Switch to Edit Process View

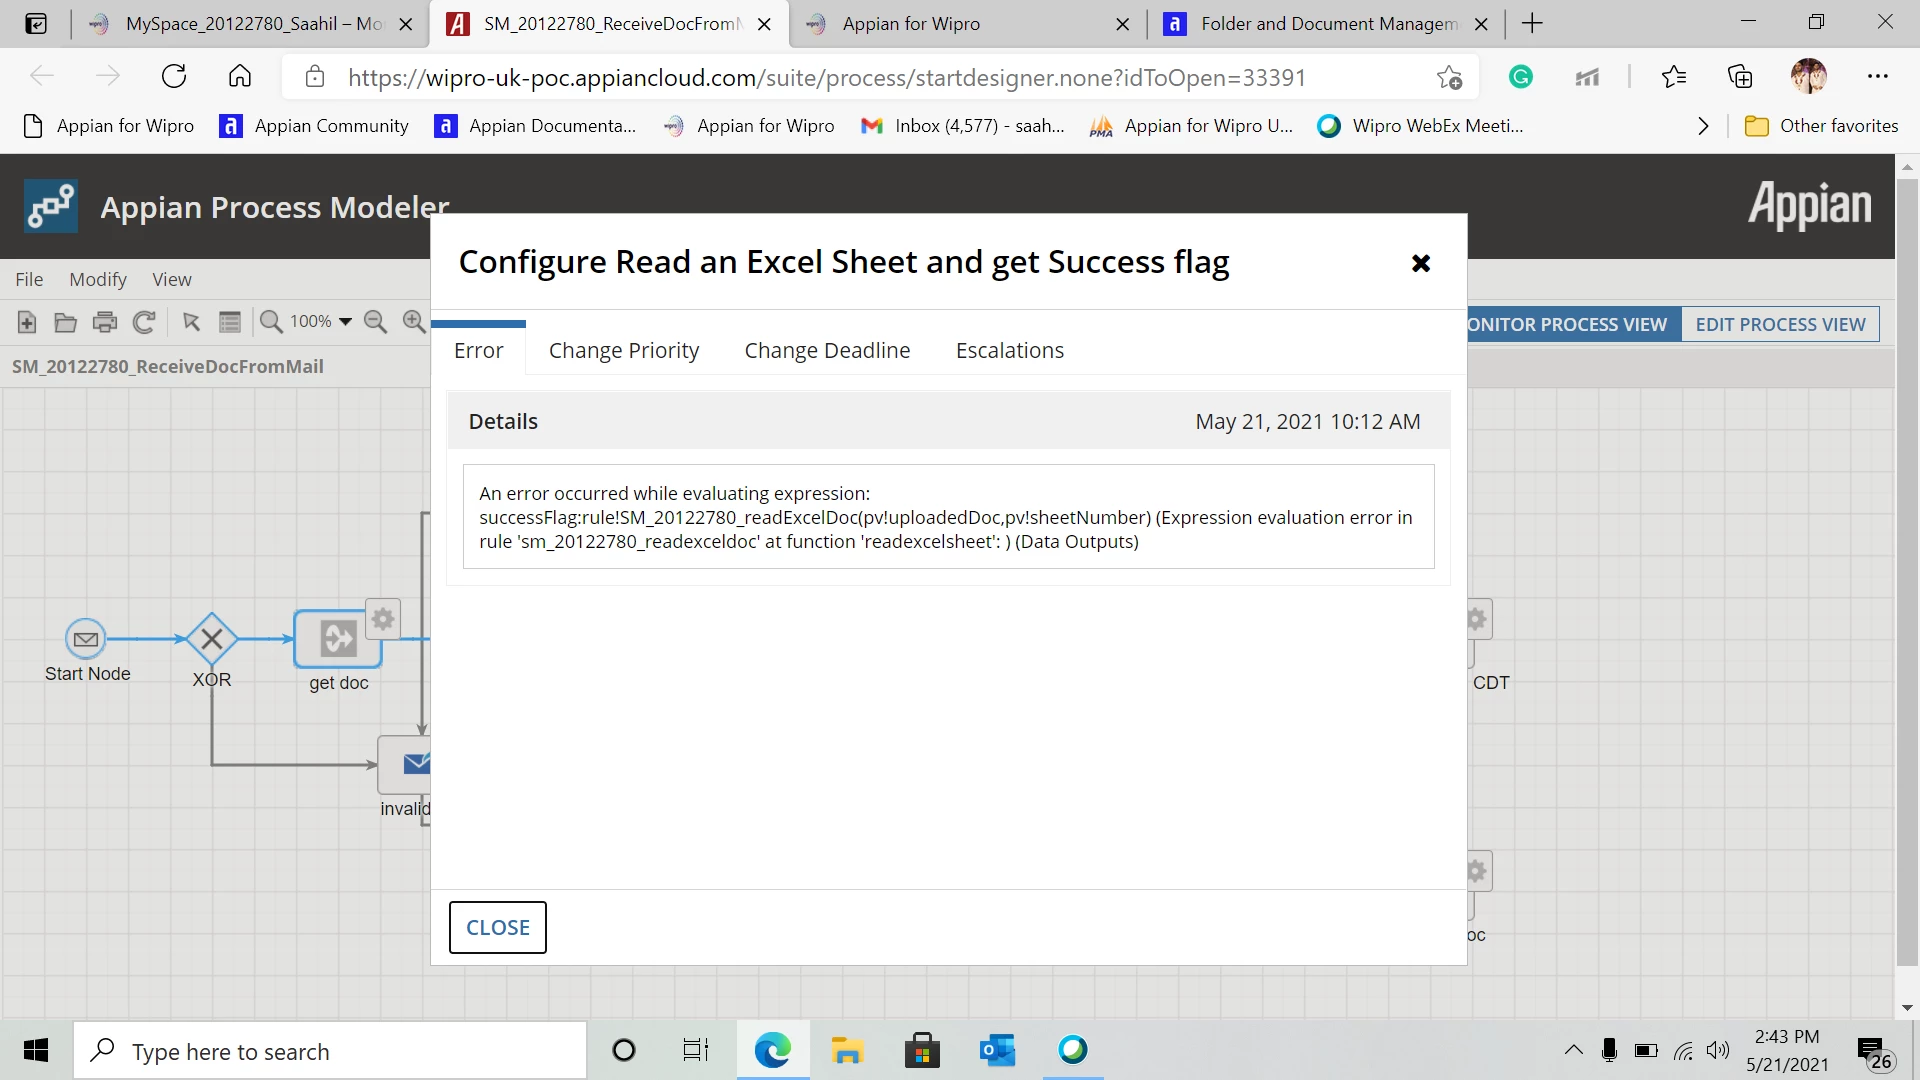[1781, 325]
